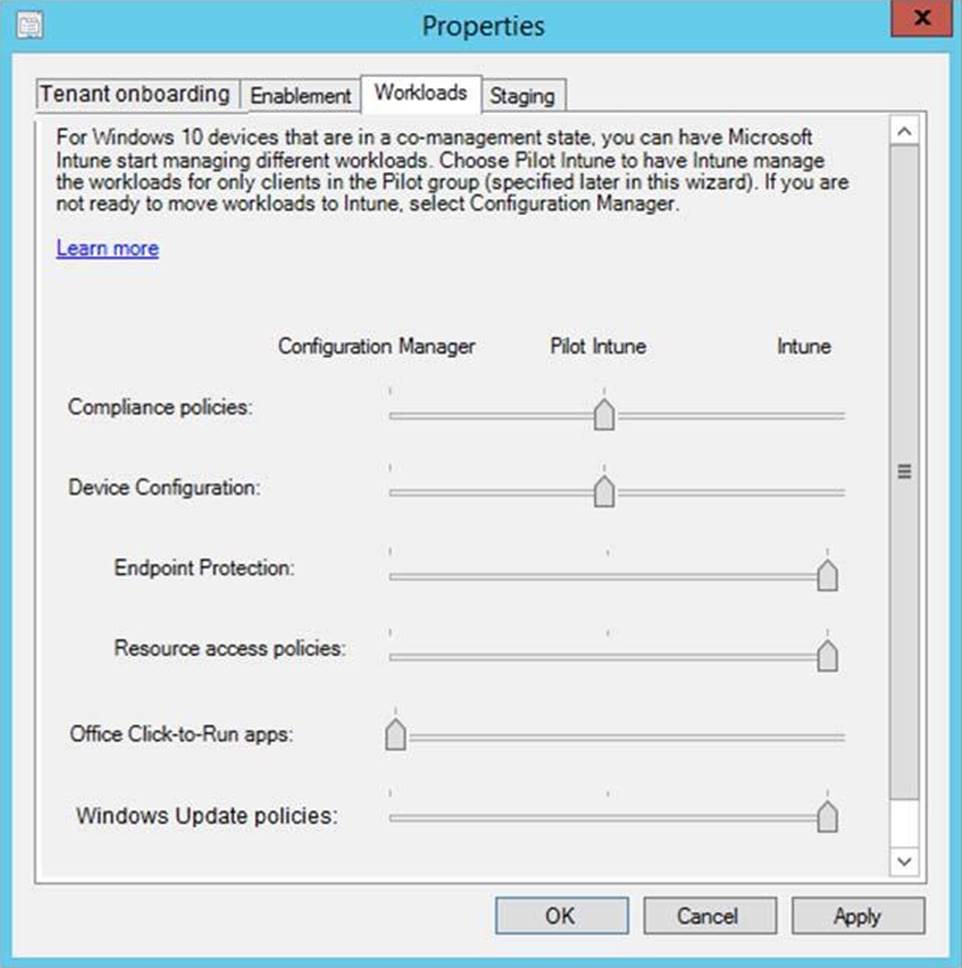Click the Resource access policies slider thumb
Viewport: 962px width, 968px height.
coord(827,656)
